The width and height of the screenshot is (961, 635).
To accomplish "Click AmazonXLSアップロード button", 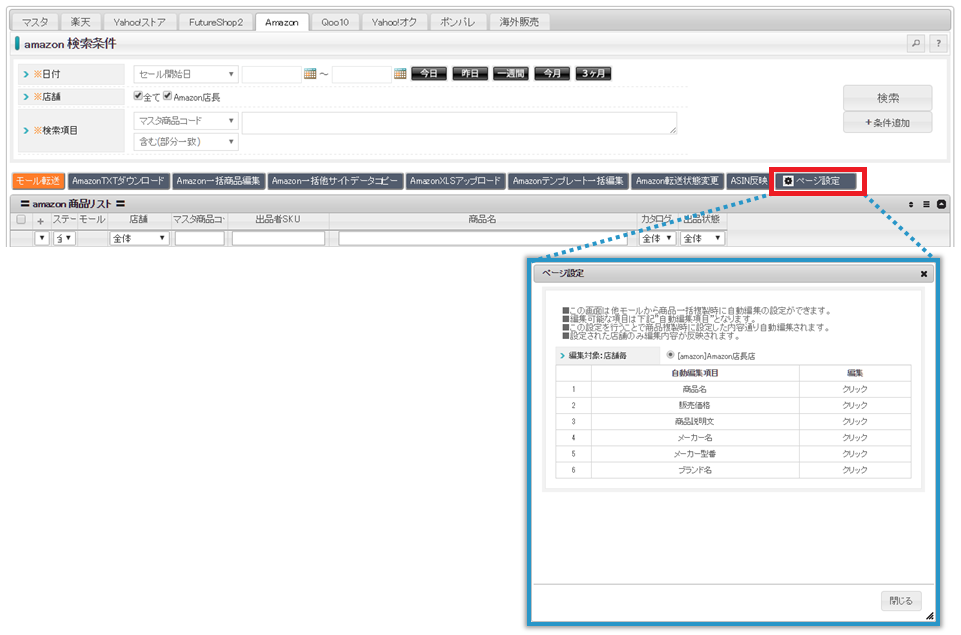I will coord(455,181).
